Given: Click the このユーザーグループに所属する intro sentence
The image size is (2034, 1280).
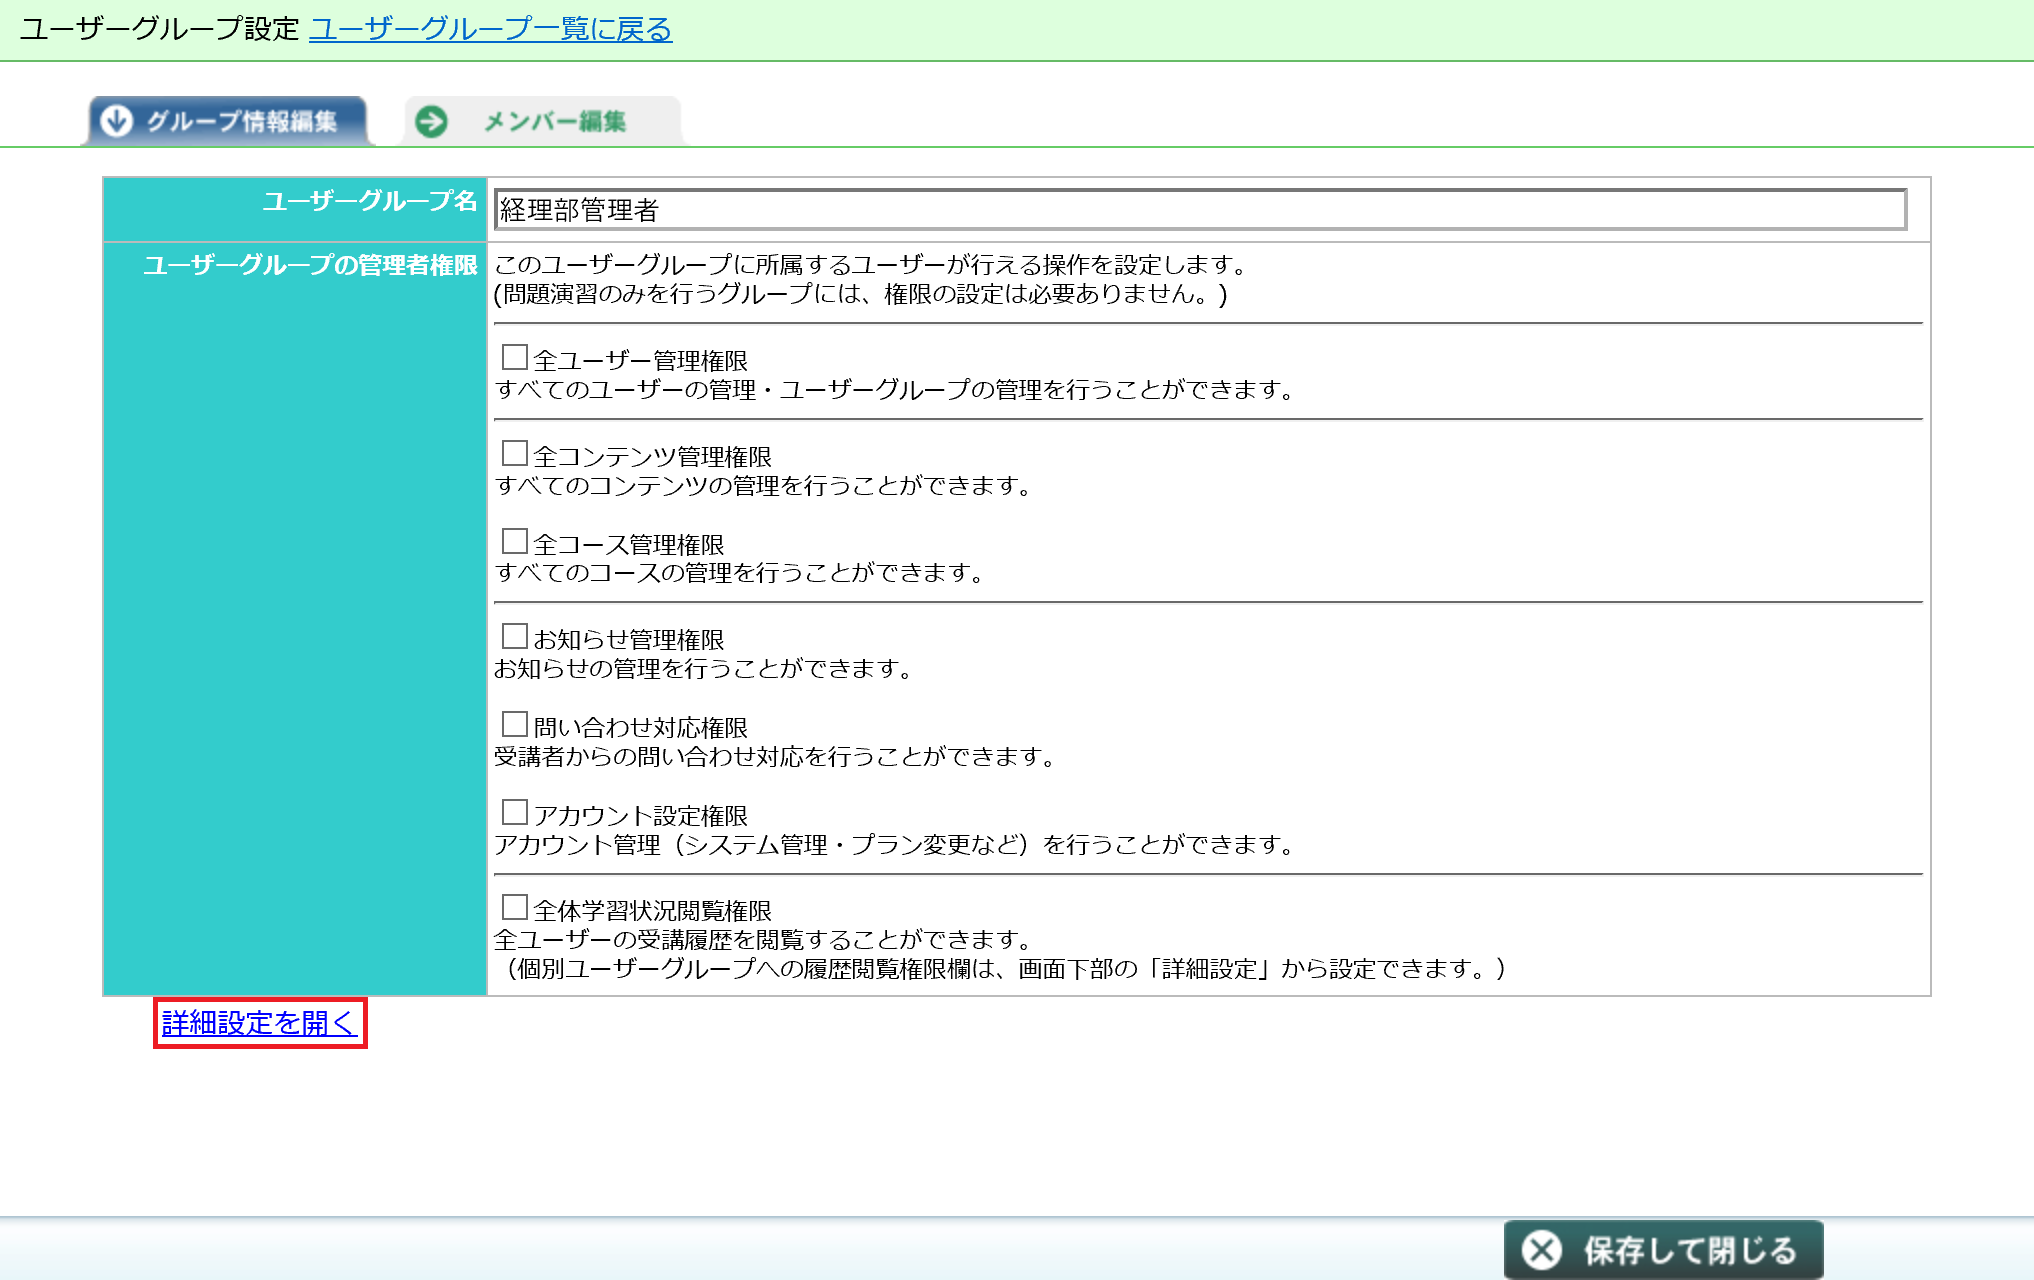Looking at the screenshot, I should click(x=872, y=265).
